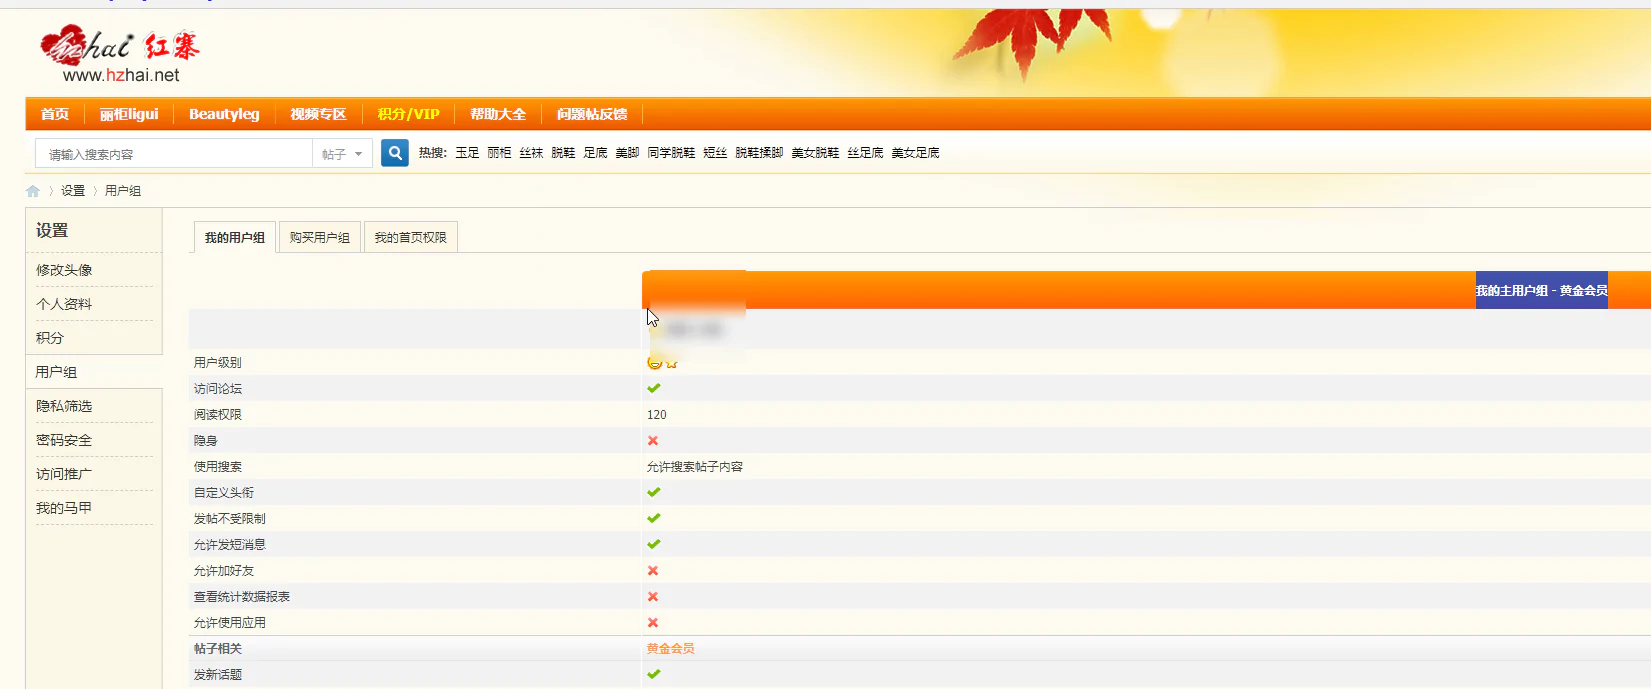Screen dimensions: 1651x689
Task: Open 访问推广 in the settings sidebar
Action: pos(64,474)
